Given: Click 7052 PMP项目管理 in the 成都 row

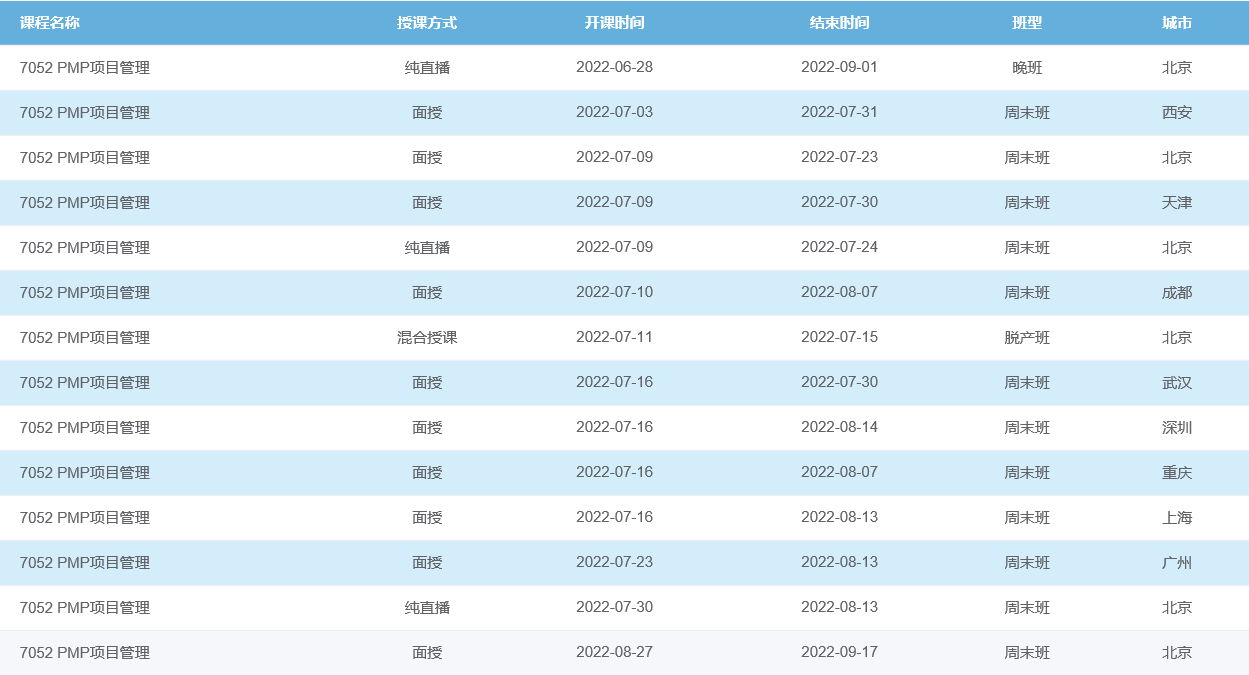Looking at the screenshot, I should coord(85,293).
